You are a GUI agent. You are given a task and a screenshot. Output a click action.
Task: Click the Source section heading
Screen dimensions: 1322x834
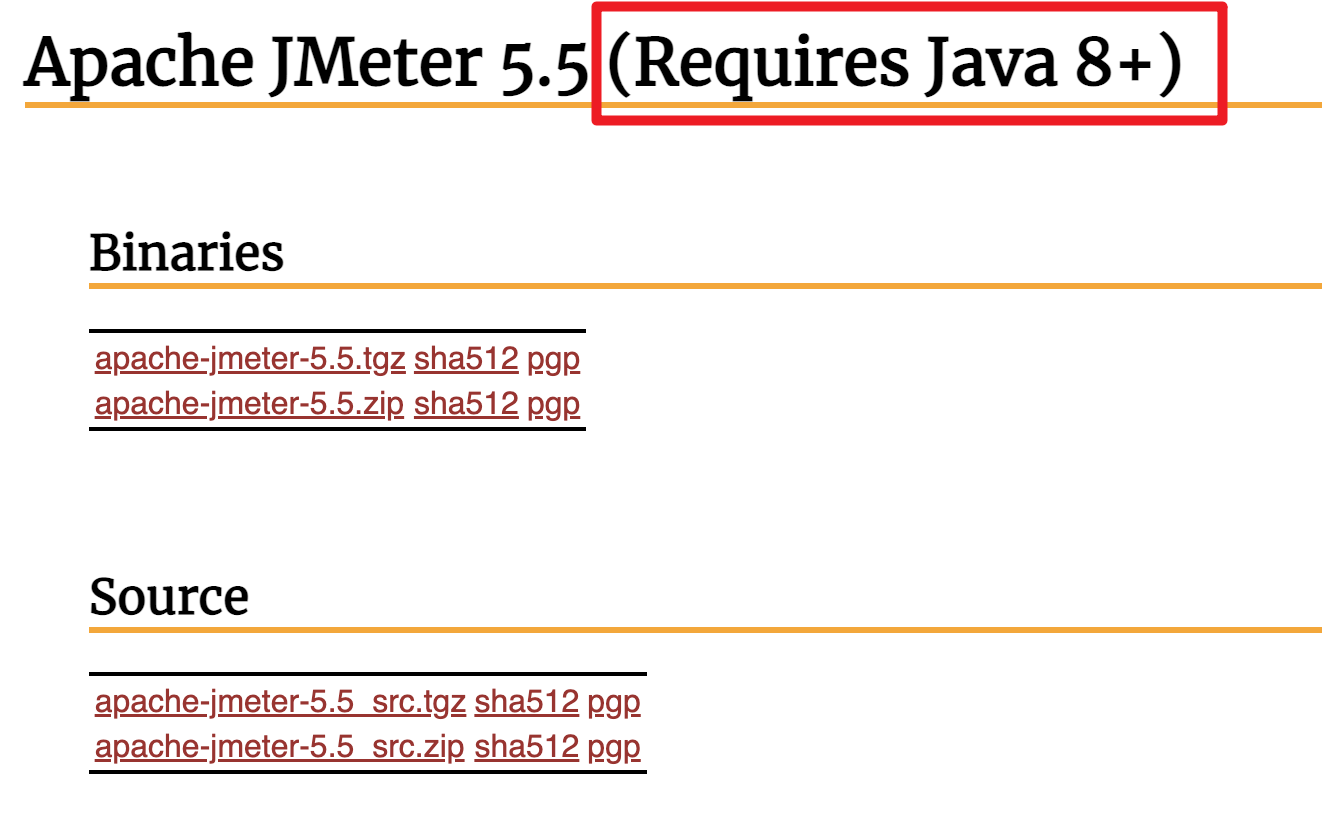[169, 596]
